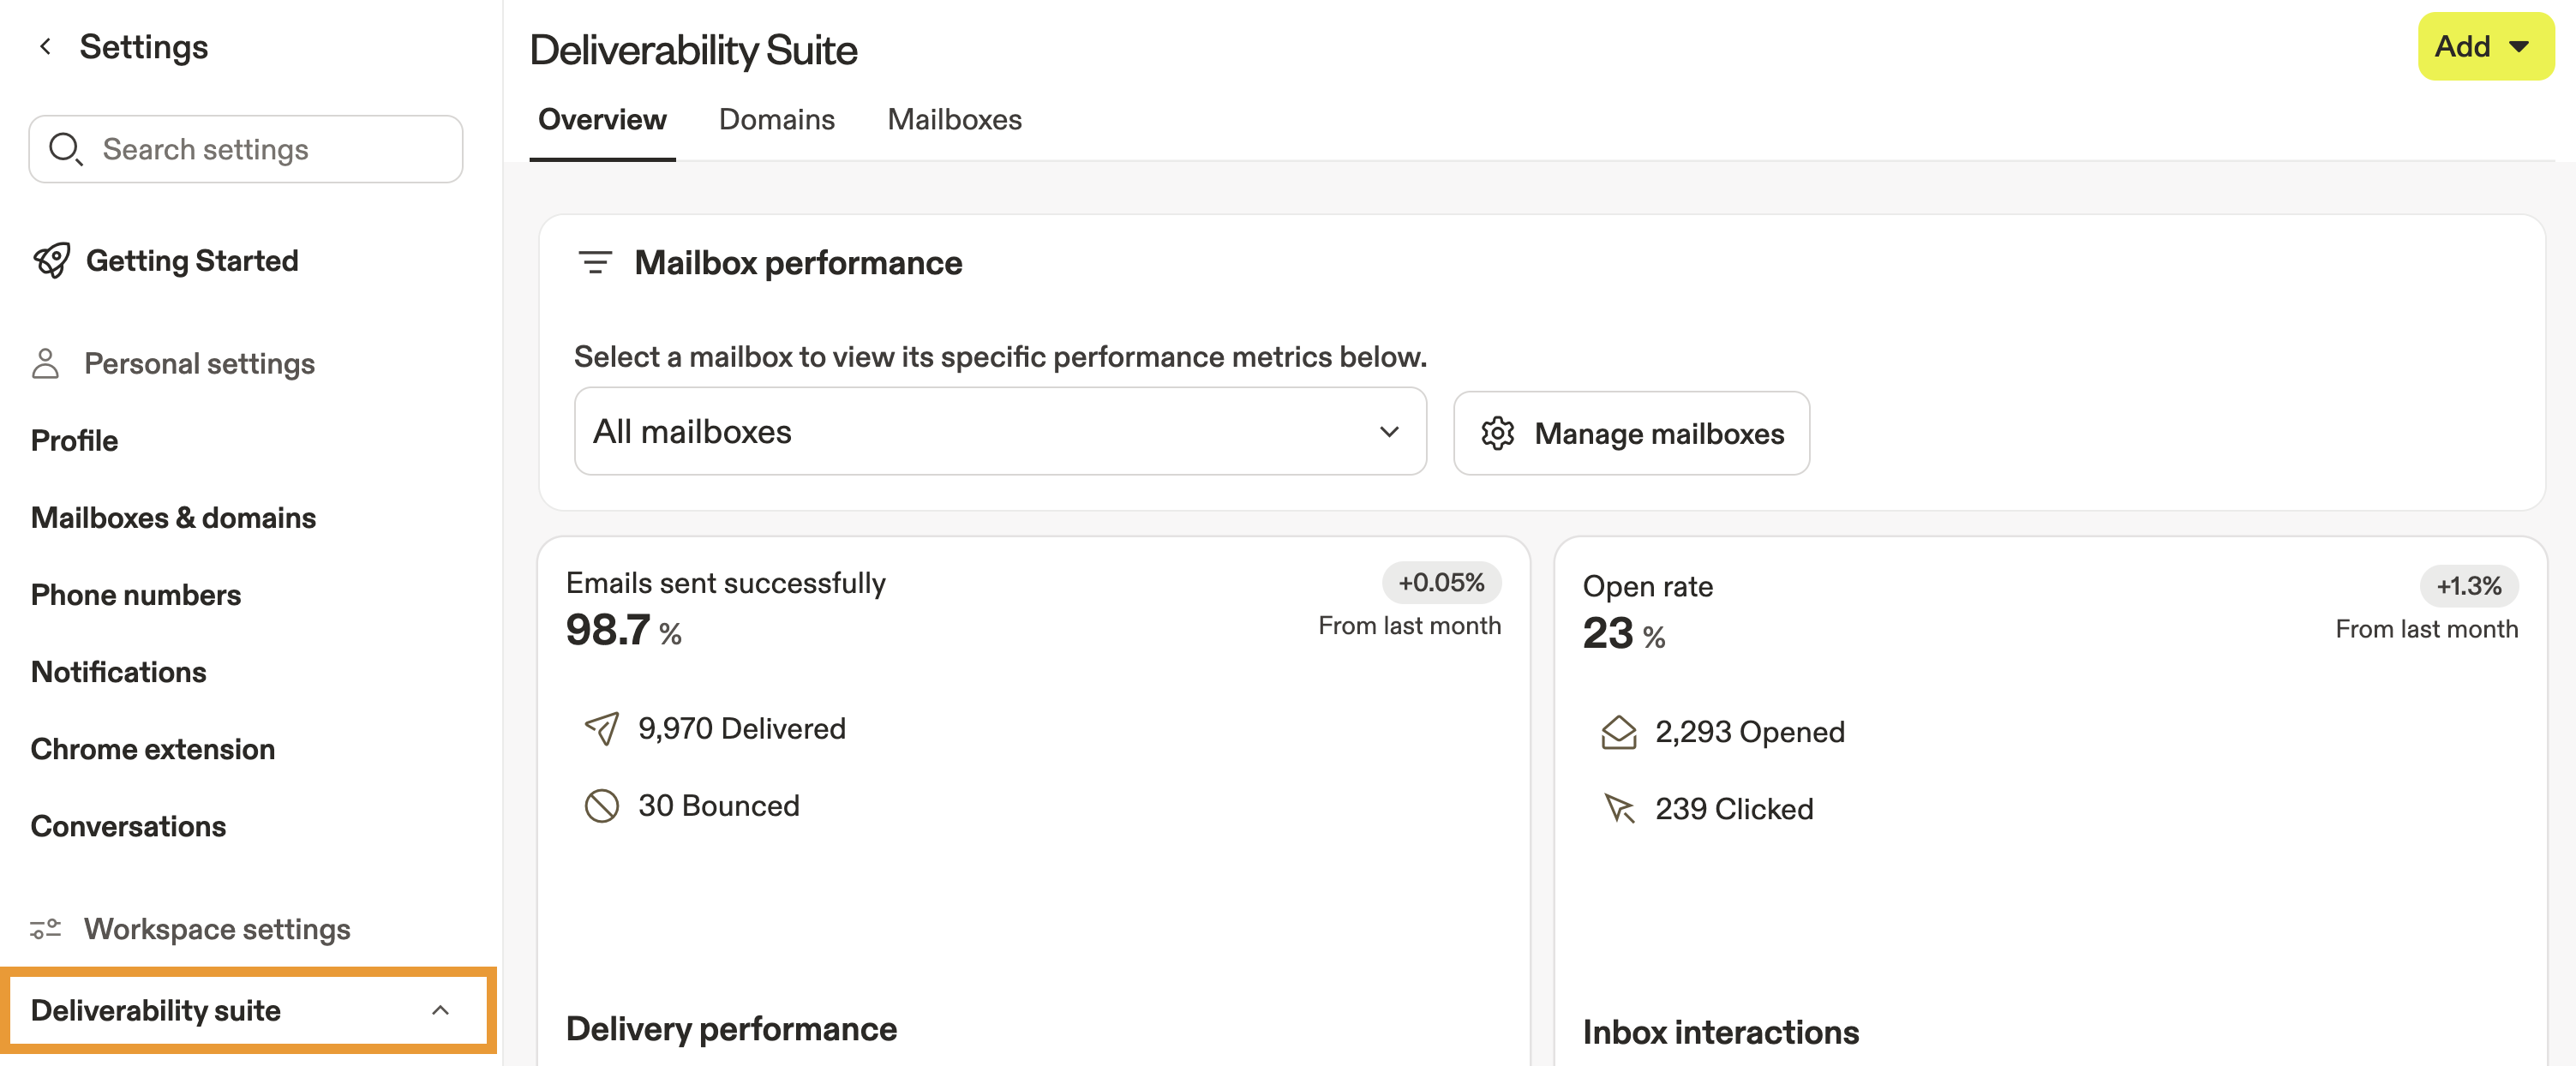The height and width of the screenshot is (1066, 2576).
Task: Click the paper plane Delivered icon
Action: (602, 729)
